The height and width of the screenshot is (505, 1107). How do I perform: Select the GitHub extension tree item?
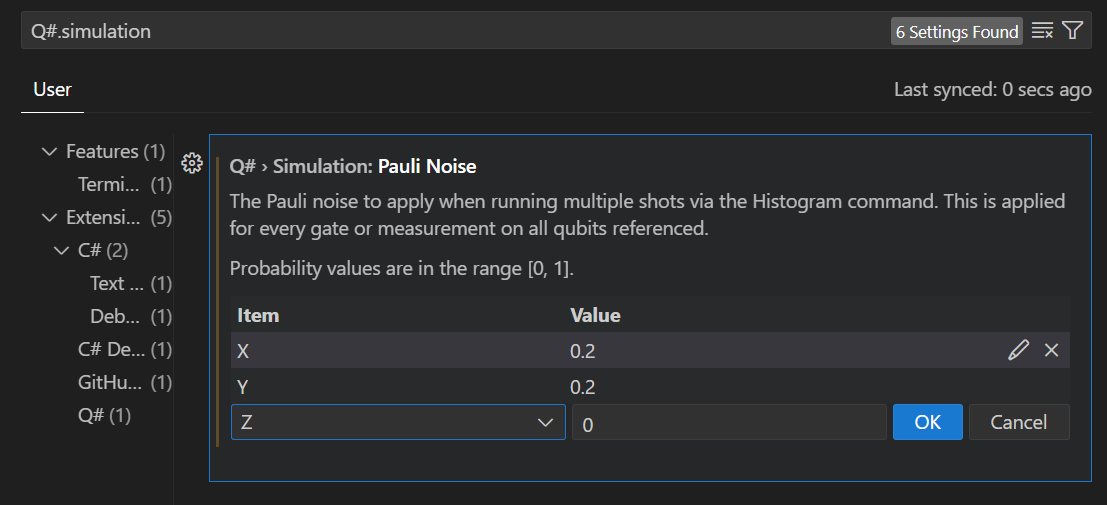(x=111, y=382)
